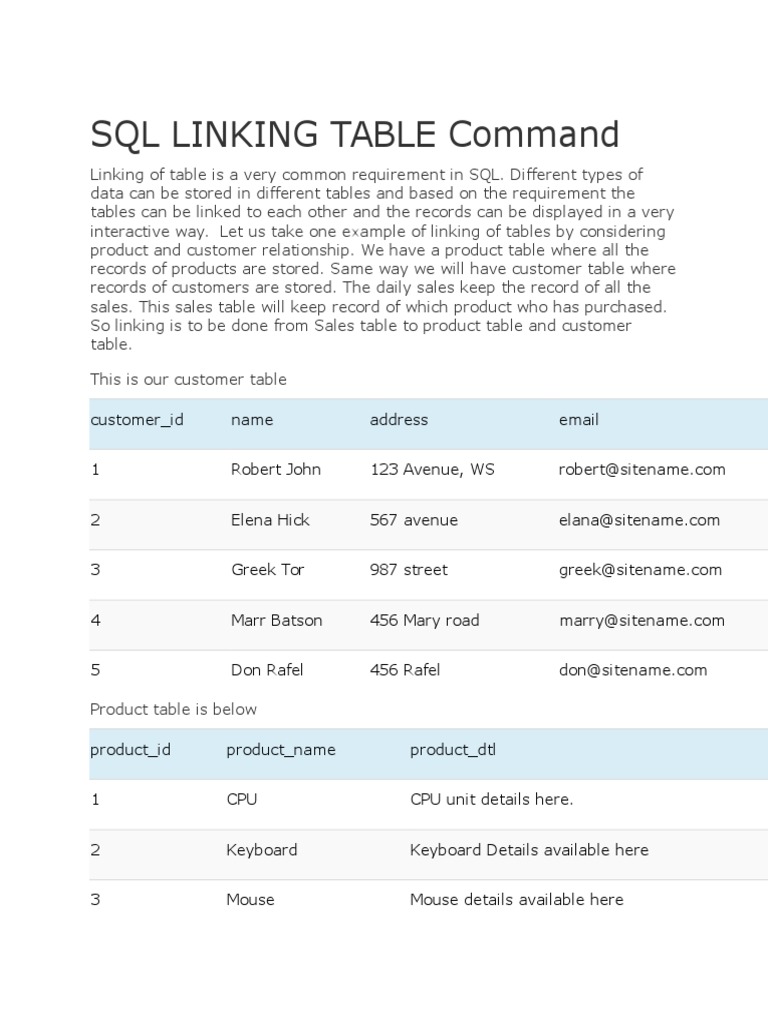Screen dimensions: 768x1024
Task: Click the elana@sitename.com email address
Action: [x=639, y=520]
